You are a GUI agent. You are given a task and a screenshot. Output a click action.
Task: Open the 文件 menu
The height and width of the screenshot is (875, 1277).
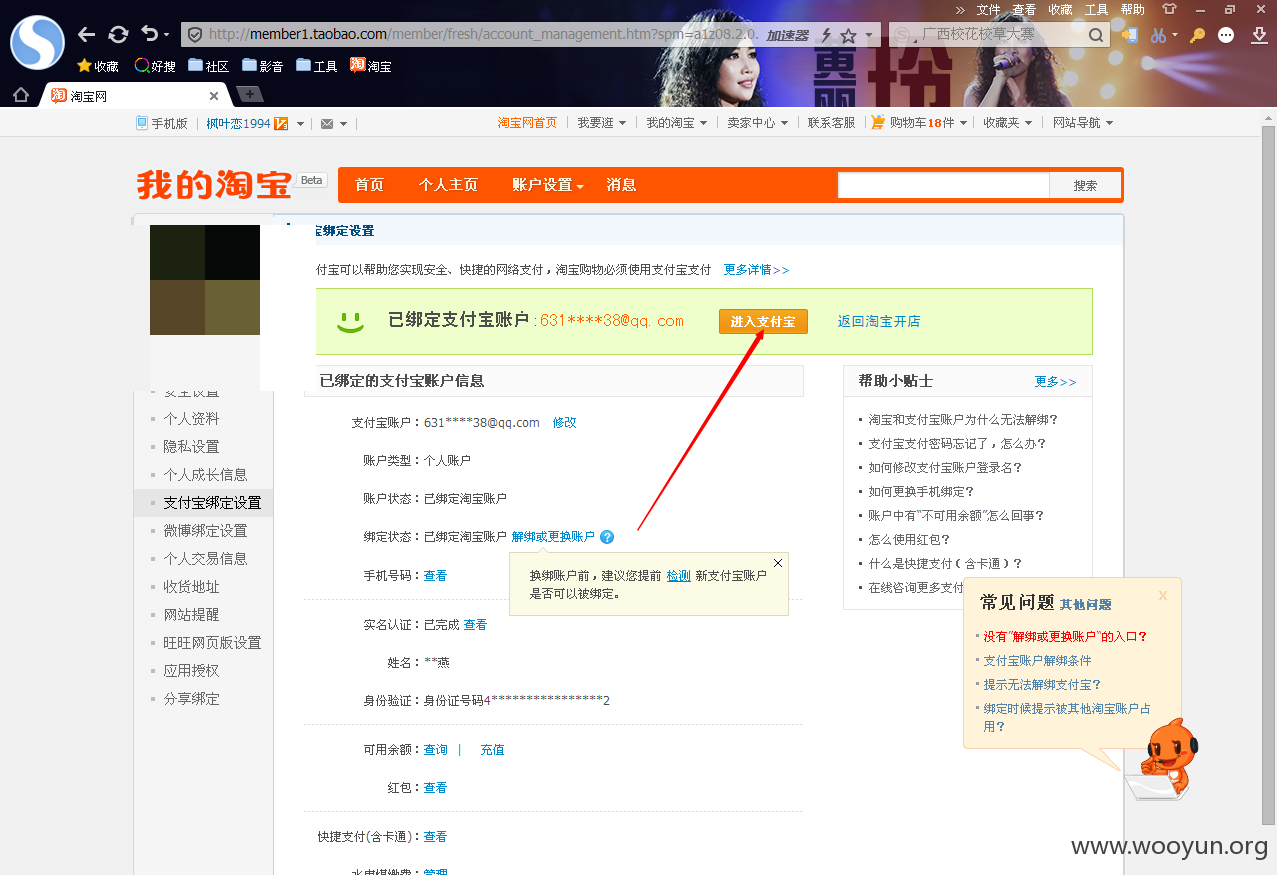point(988,9)
